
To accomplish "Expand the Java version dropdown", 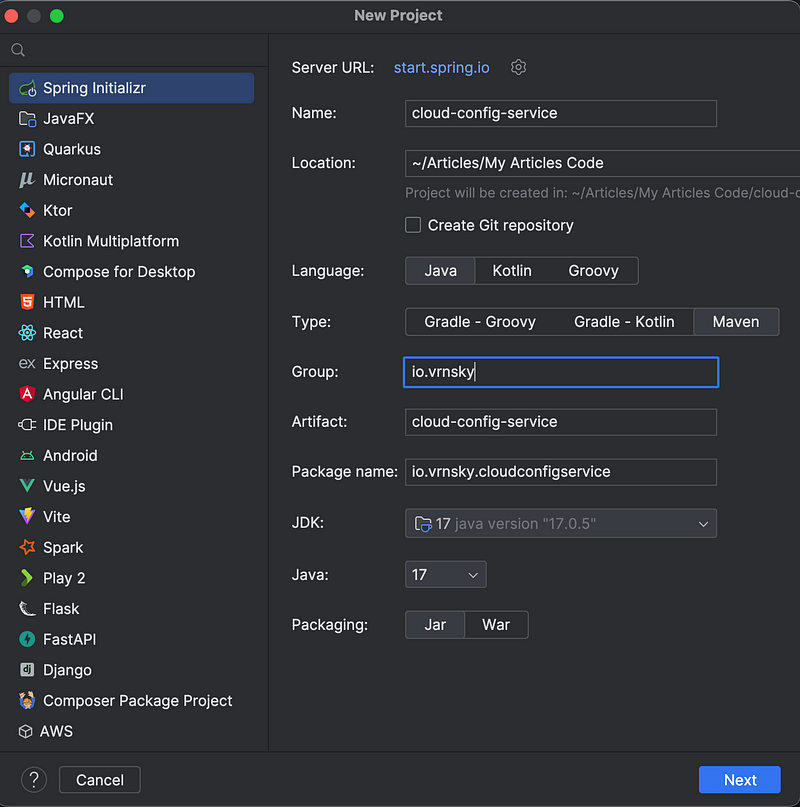I will point(445,574).
